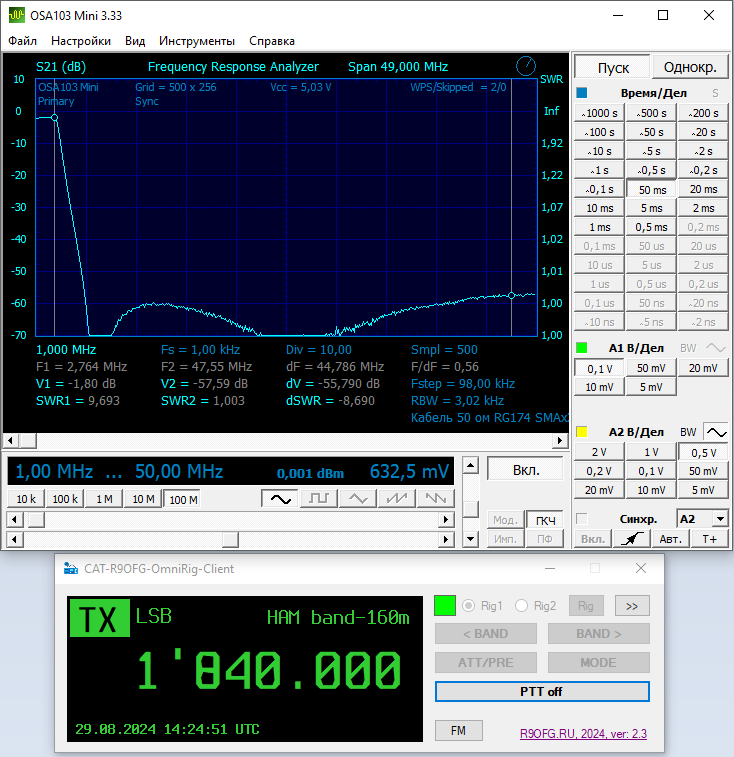Toggle the Имп. pulse button

(505, 539)
